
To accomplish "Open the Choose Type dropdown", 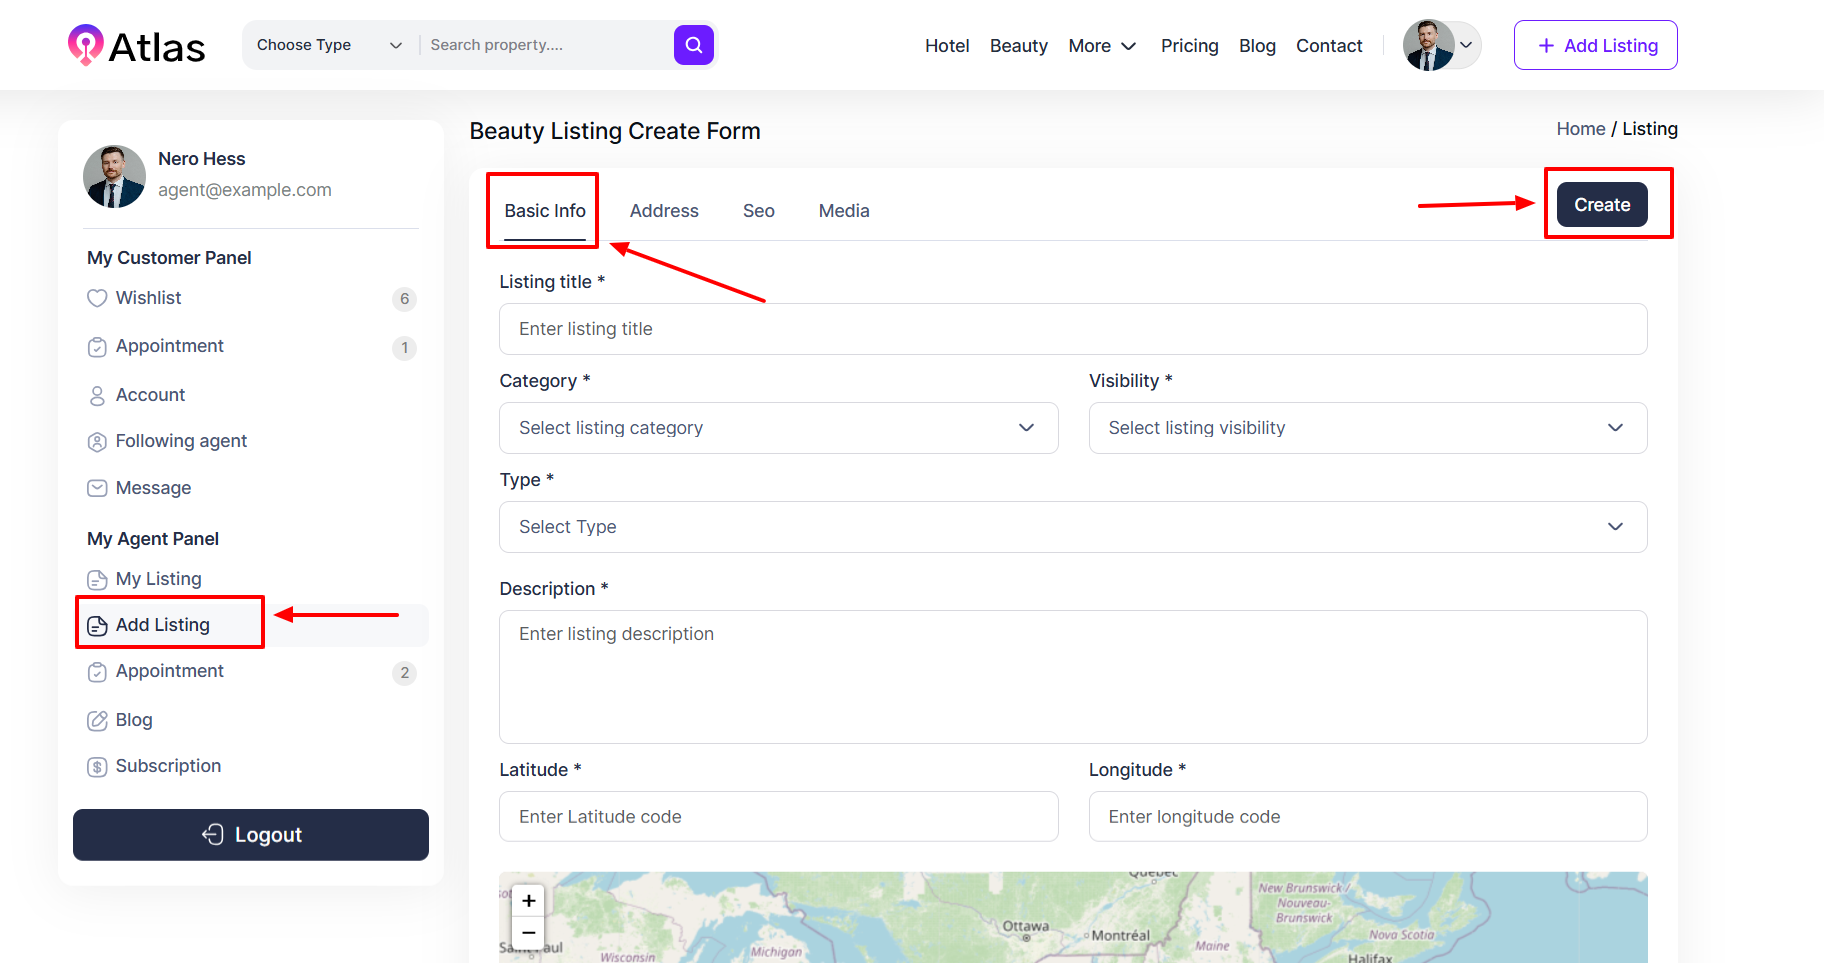I will pos(329,45).
